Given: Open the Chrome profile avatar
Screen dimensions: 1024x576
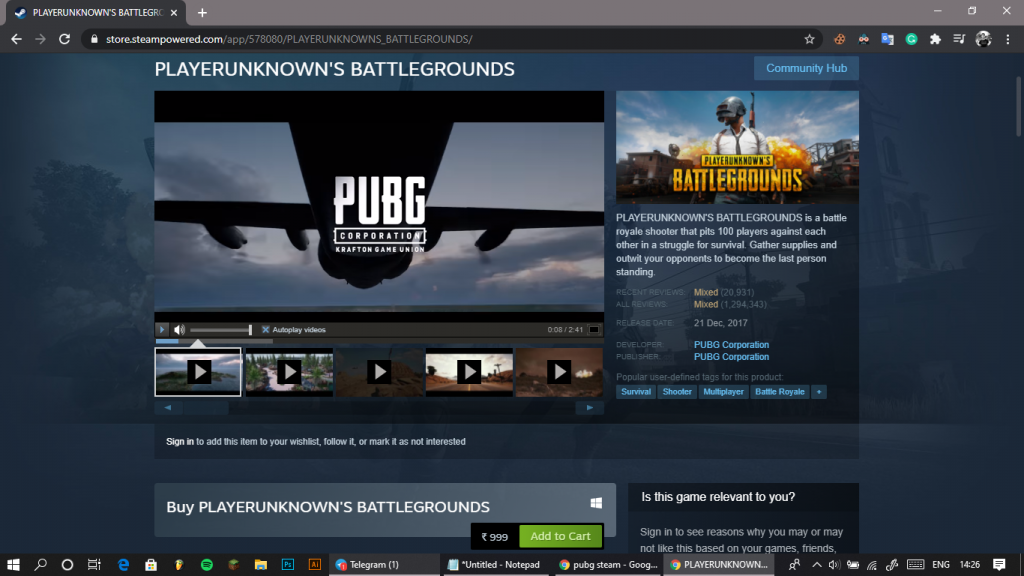Looking at the screenshot, I should click(x=984, y=39).
